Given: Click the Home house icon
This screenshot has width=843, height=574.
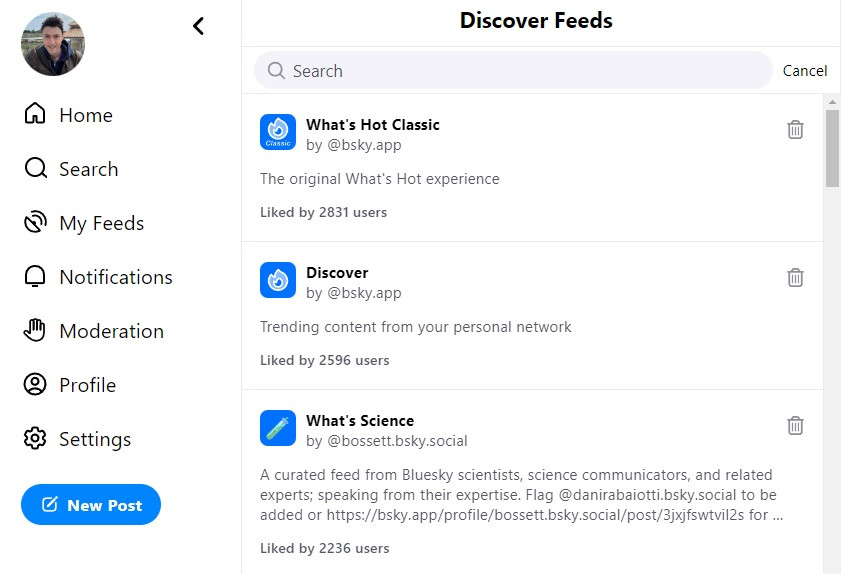Looking at the screenshot, I should (35, 113).
